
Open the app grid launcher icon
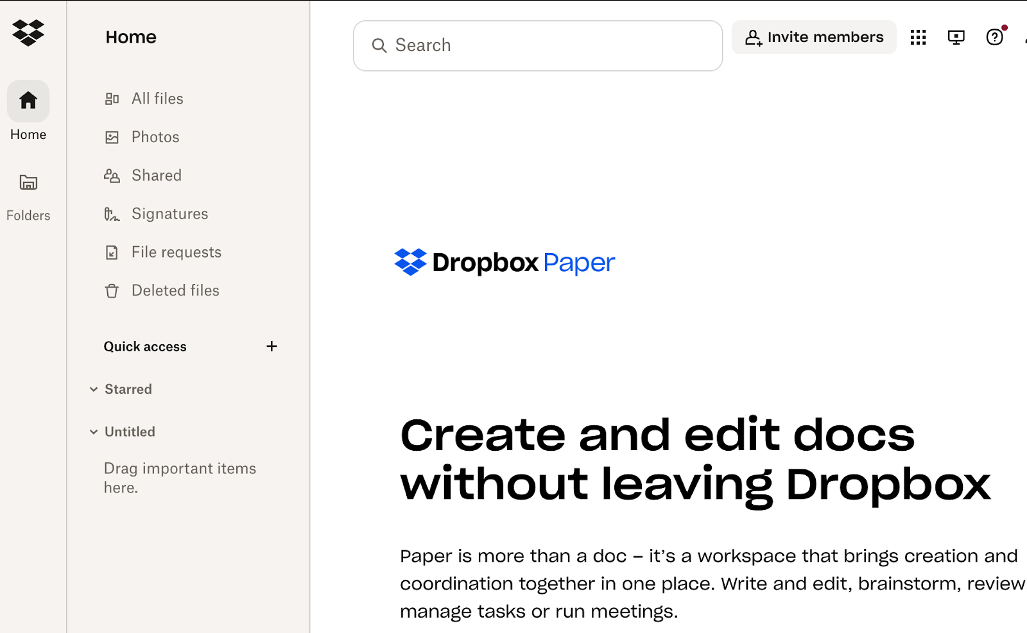pyautogui.click(x=918, y=37)
